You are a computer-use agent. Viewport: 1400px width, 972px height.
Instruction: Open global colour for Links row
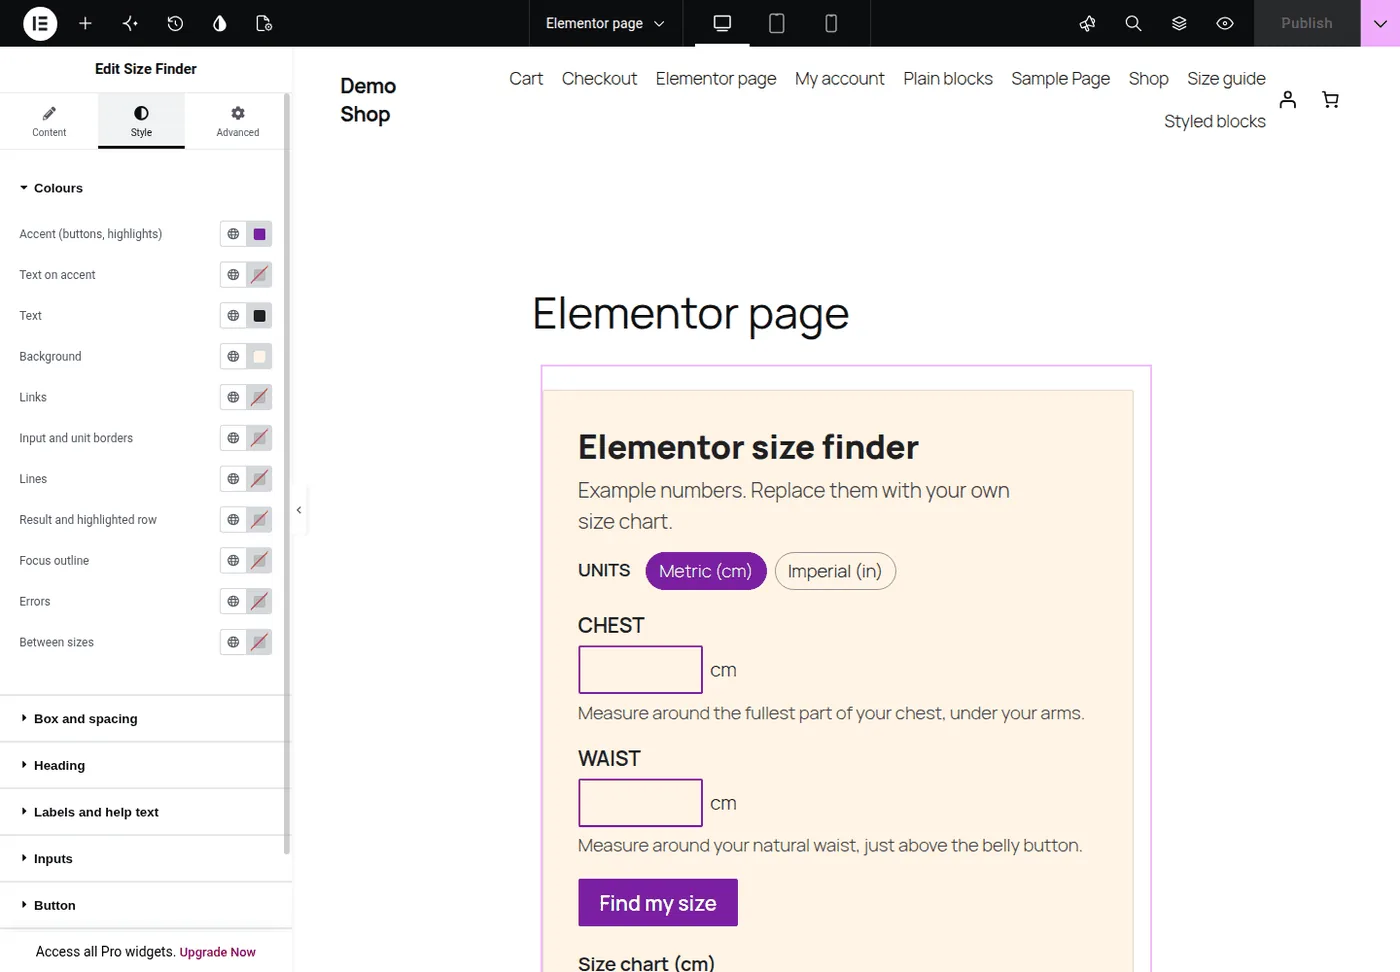click(233, 397)
